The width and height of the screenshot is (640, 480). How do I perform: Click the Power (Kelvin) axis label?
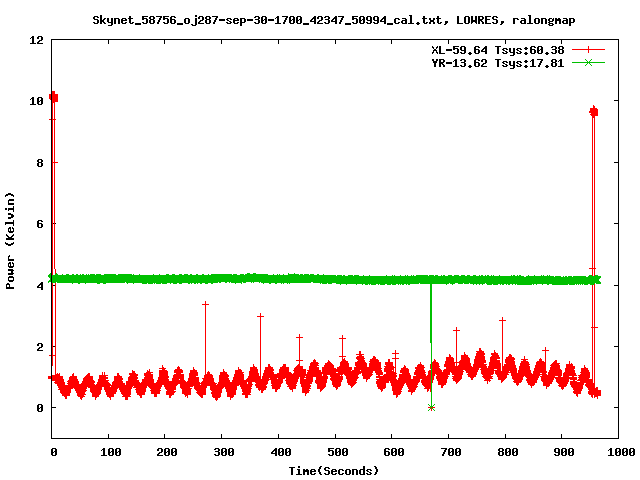coord(10,241)
